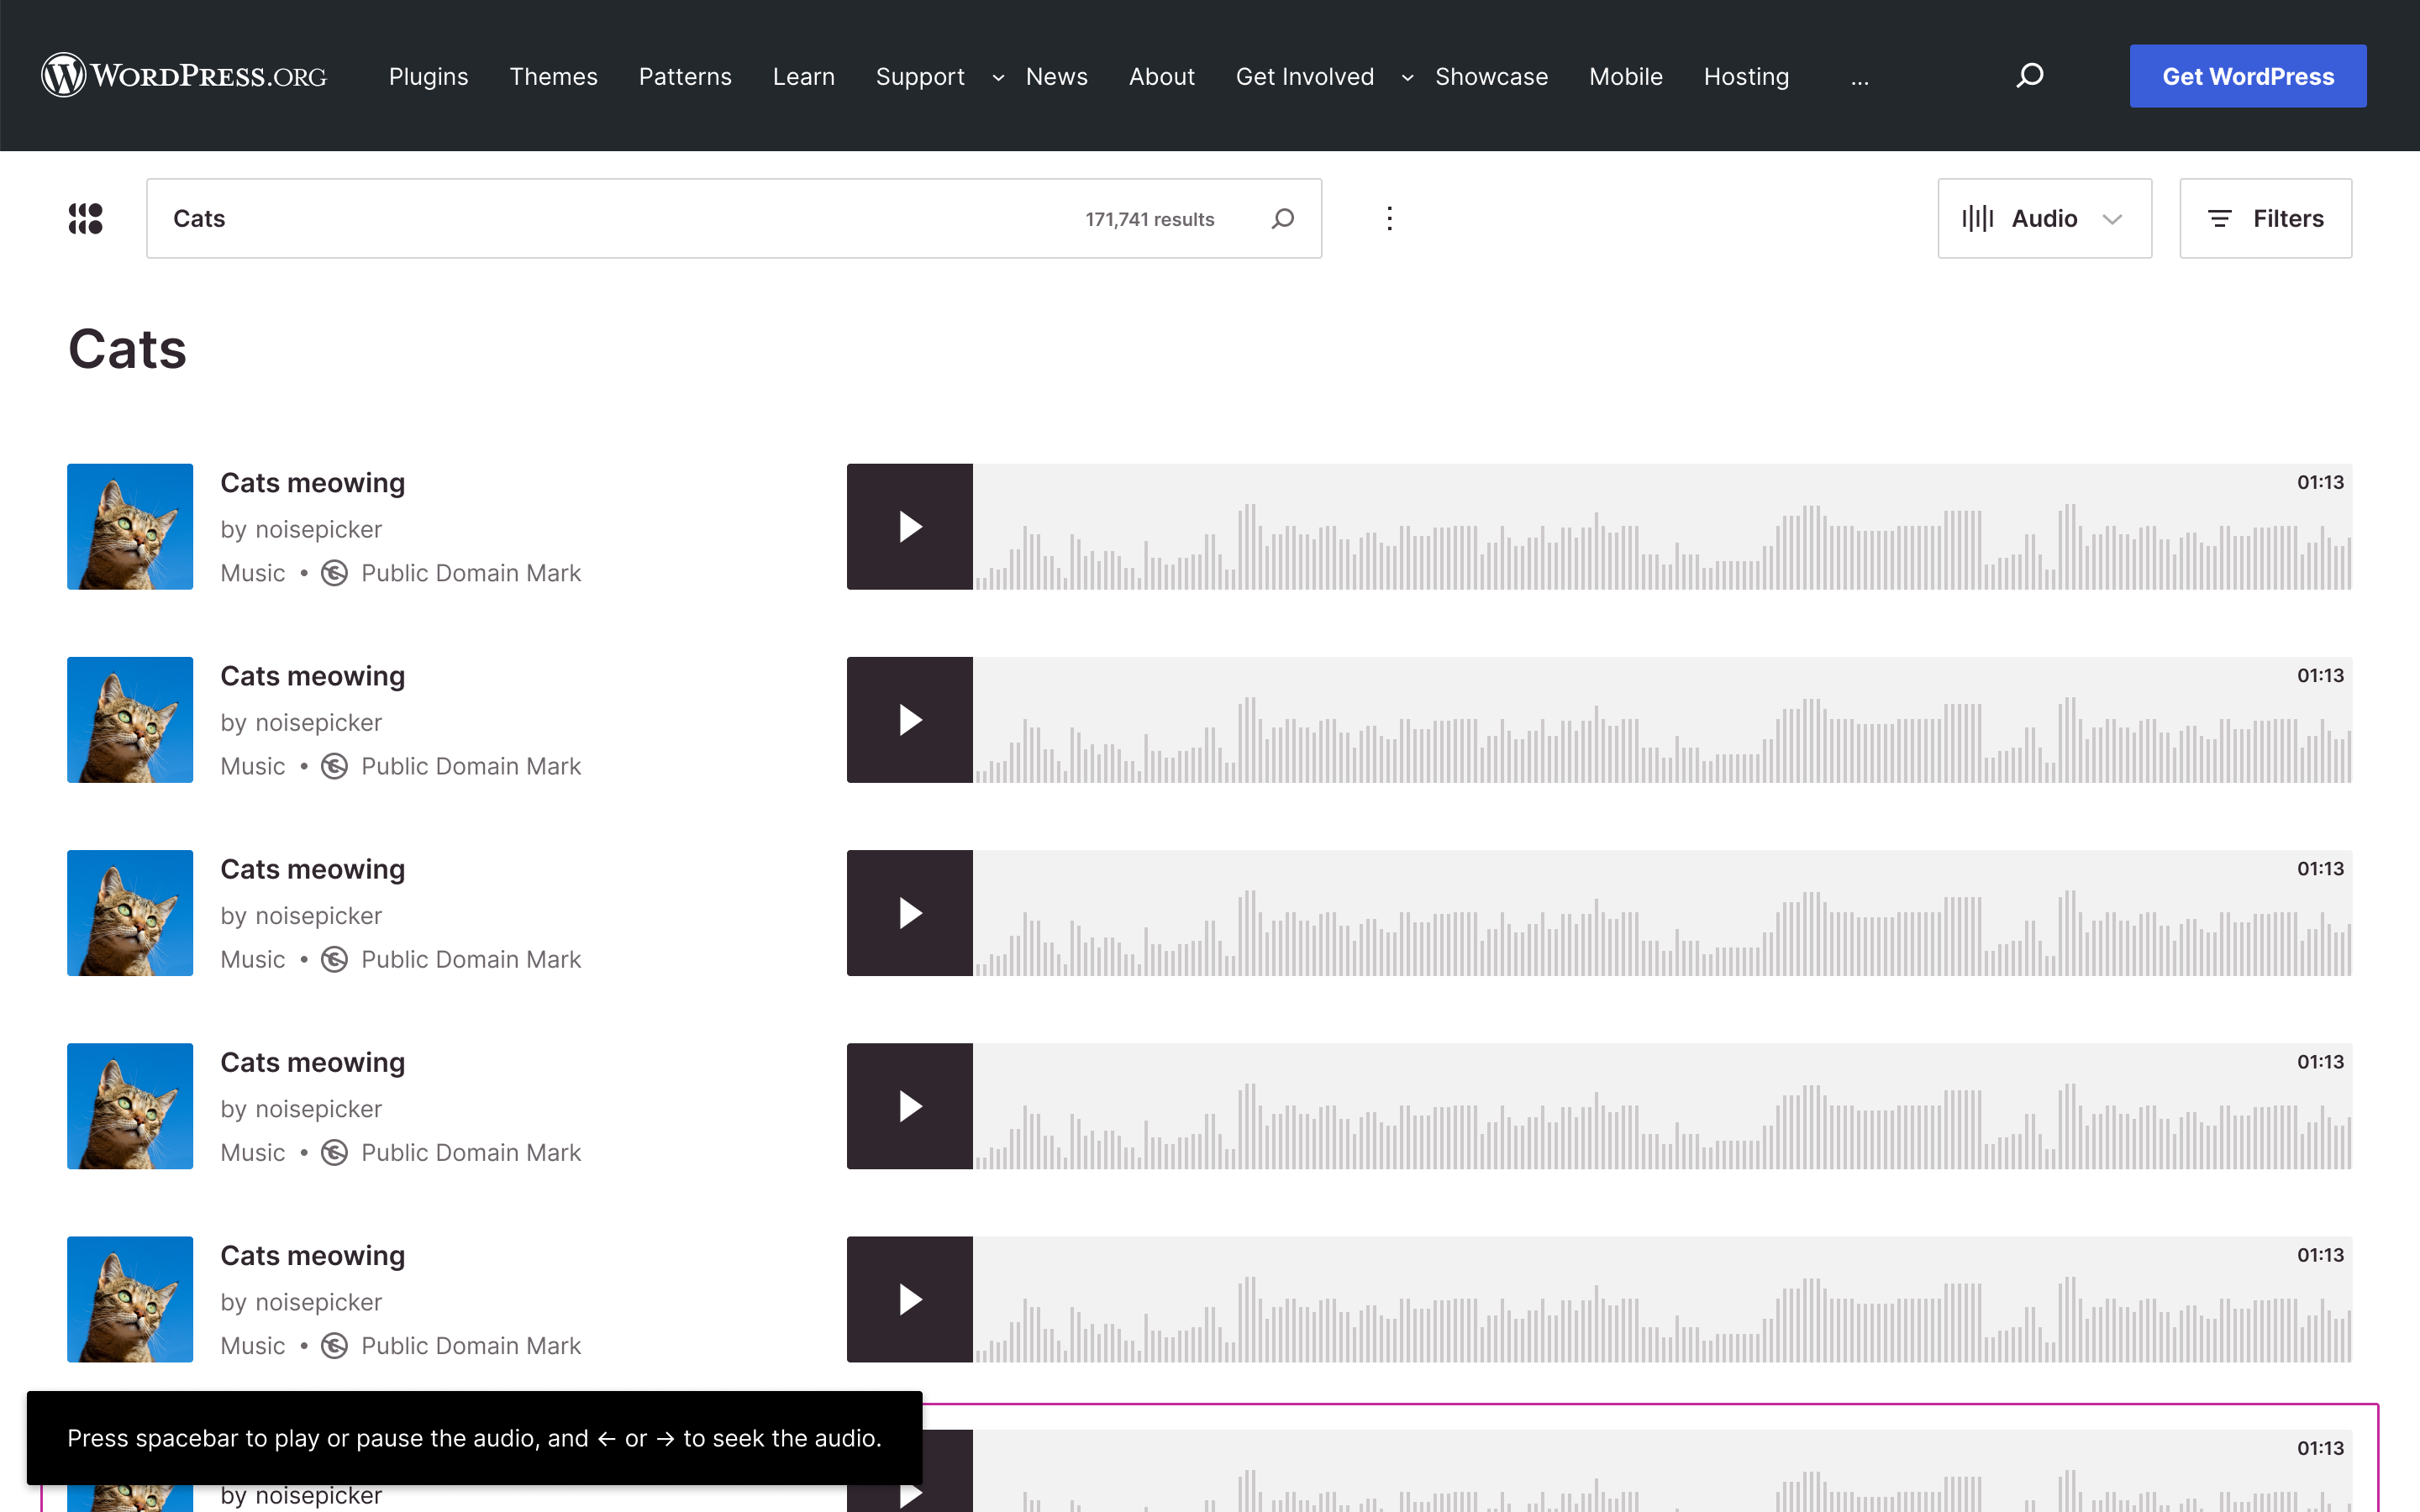
Task: Click the Openverse logo icon beside the search bar
Action: pyautogui.click(x=85, y=218)
